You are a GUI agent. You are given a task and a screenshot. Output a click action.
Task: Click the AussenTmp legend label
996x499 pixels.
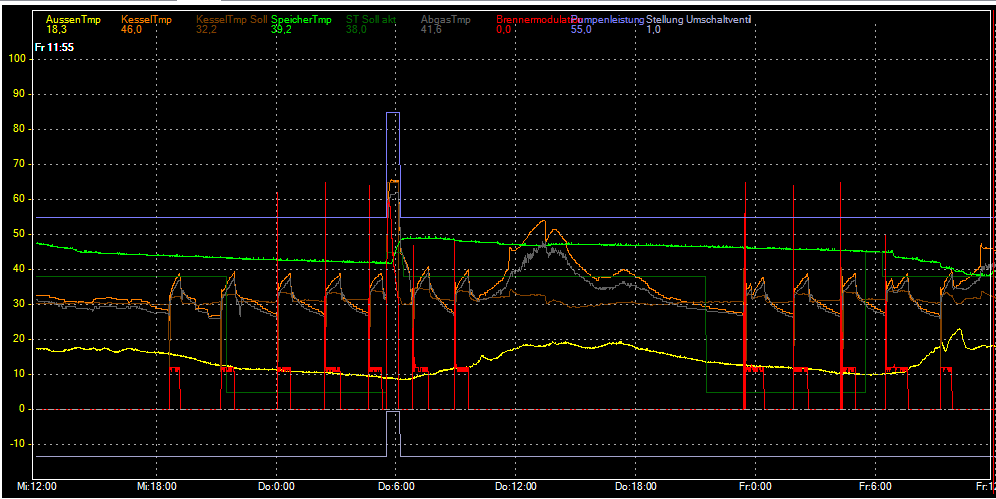(71, 20)
